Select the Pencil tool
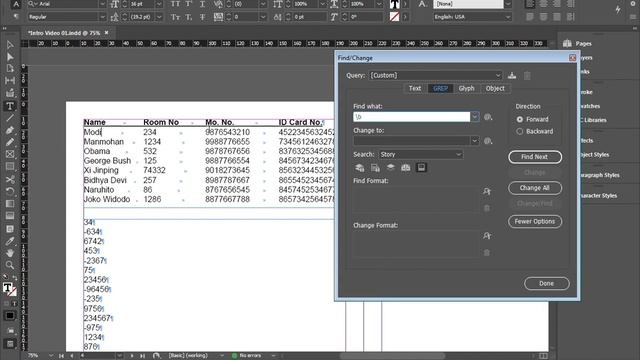The height and width of the screenshot is (360, 640). (x=10, y=142)
